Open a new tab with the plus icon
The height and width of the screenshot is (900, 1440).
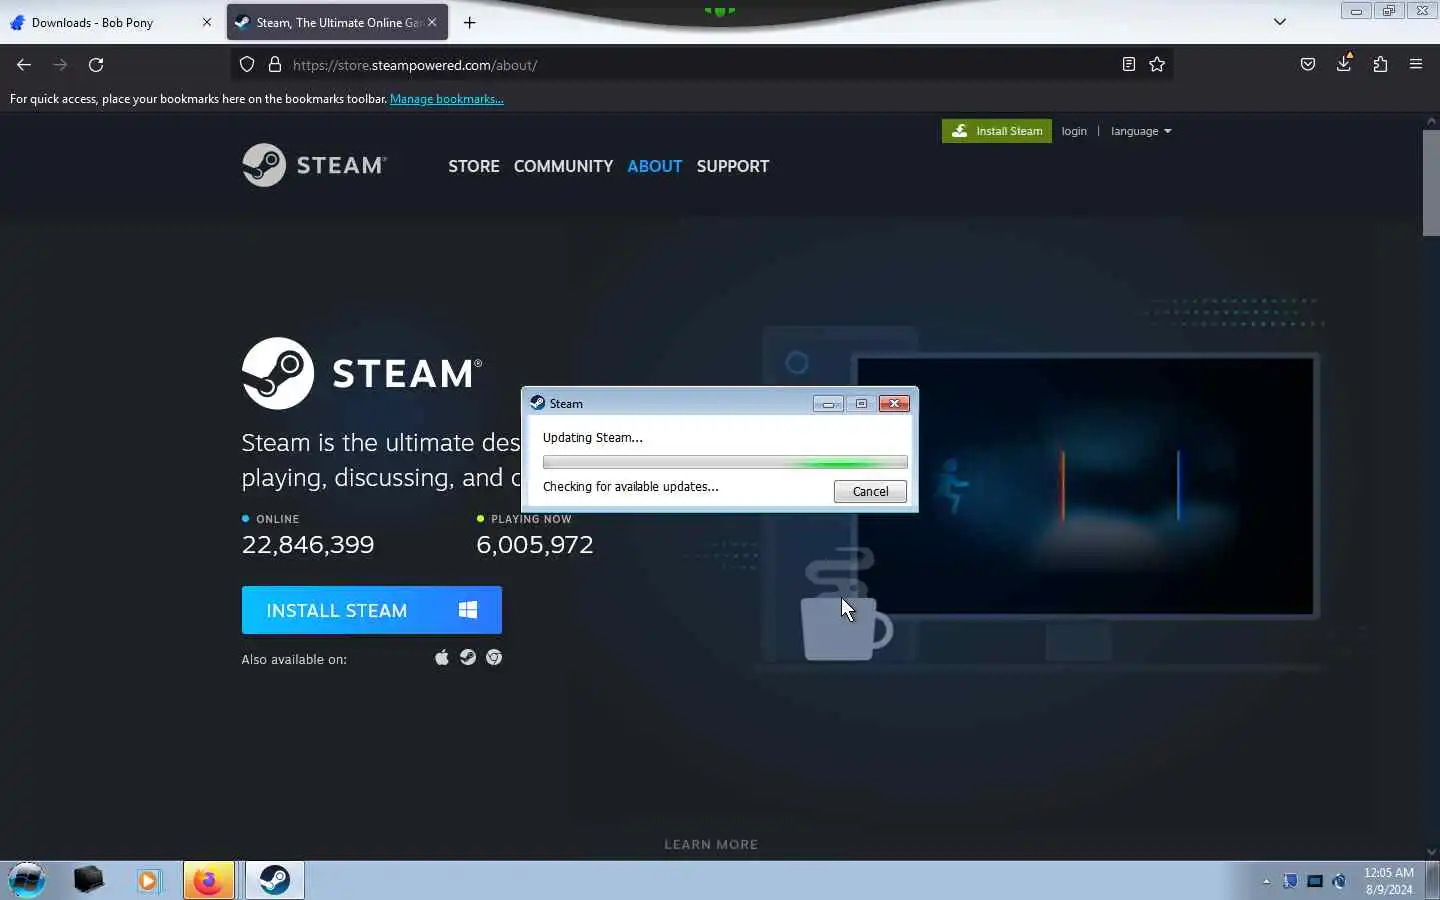(x=470, y=22)
